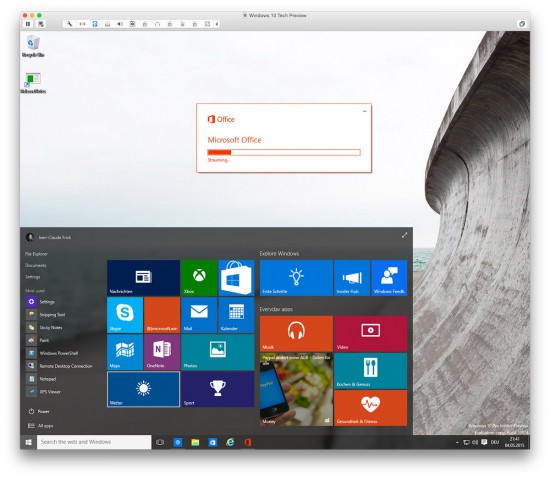Open Task View from the taskbar
The width and height of the screenshot is (550, 478).
click(160, 442)
